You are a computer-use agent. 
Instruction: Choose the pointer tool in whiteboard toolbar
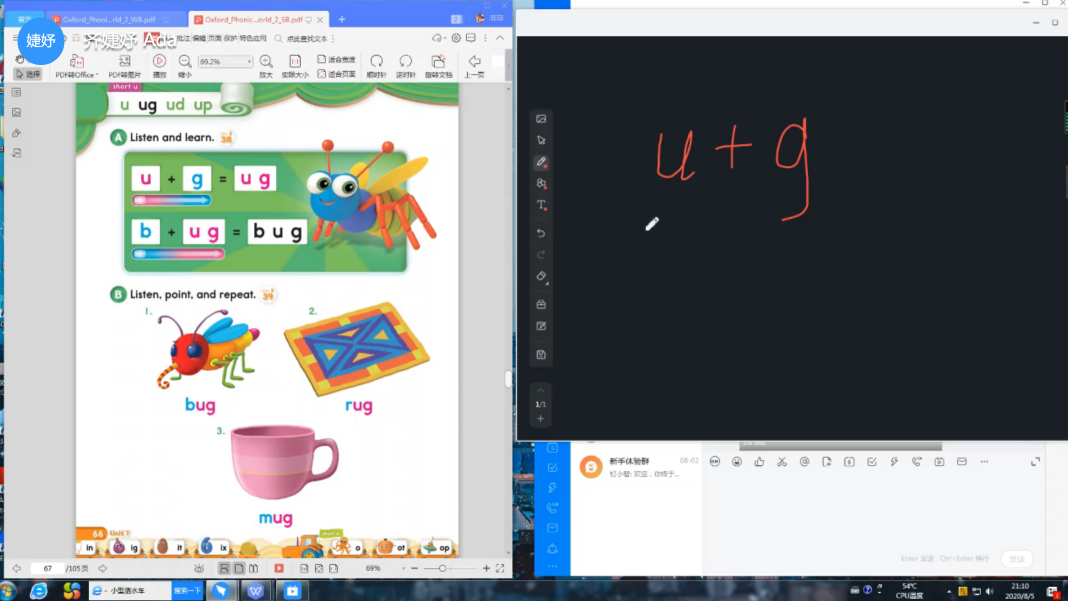coord(541,140)
